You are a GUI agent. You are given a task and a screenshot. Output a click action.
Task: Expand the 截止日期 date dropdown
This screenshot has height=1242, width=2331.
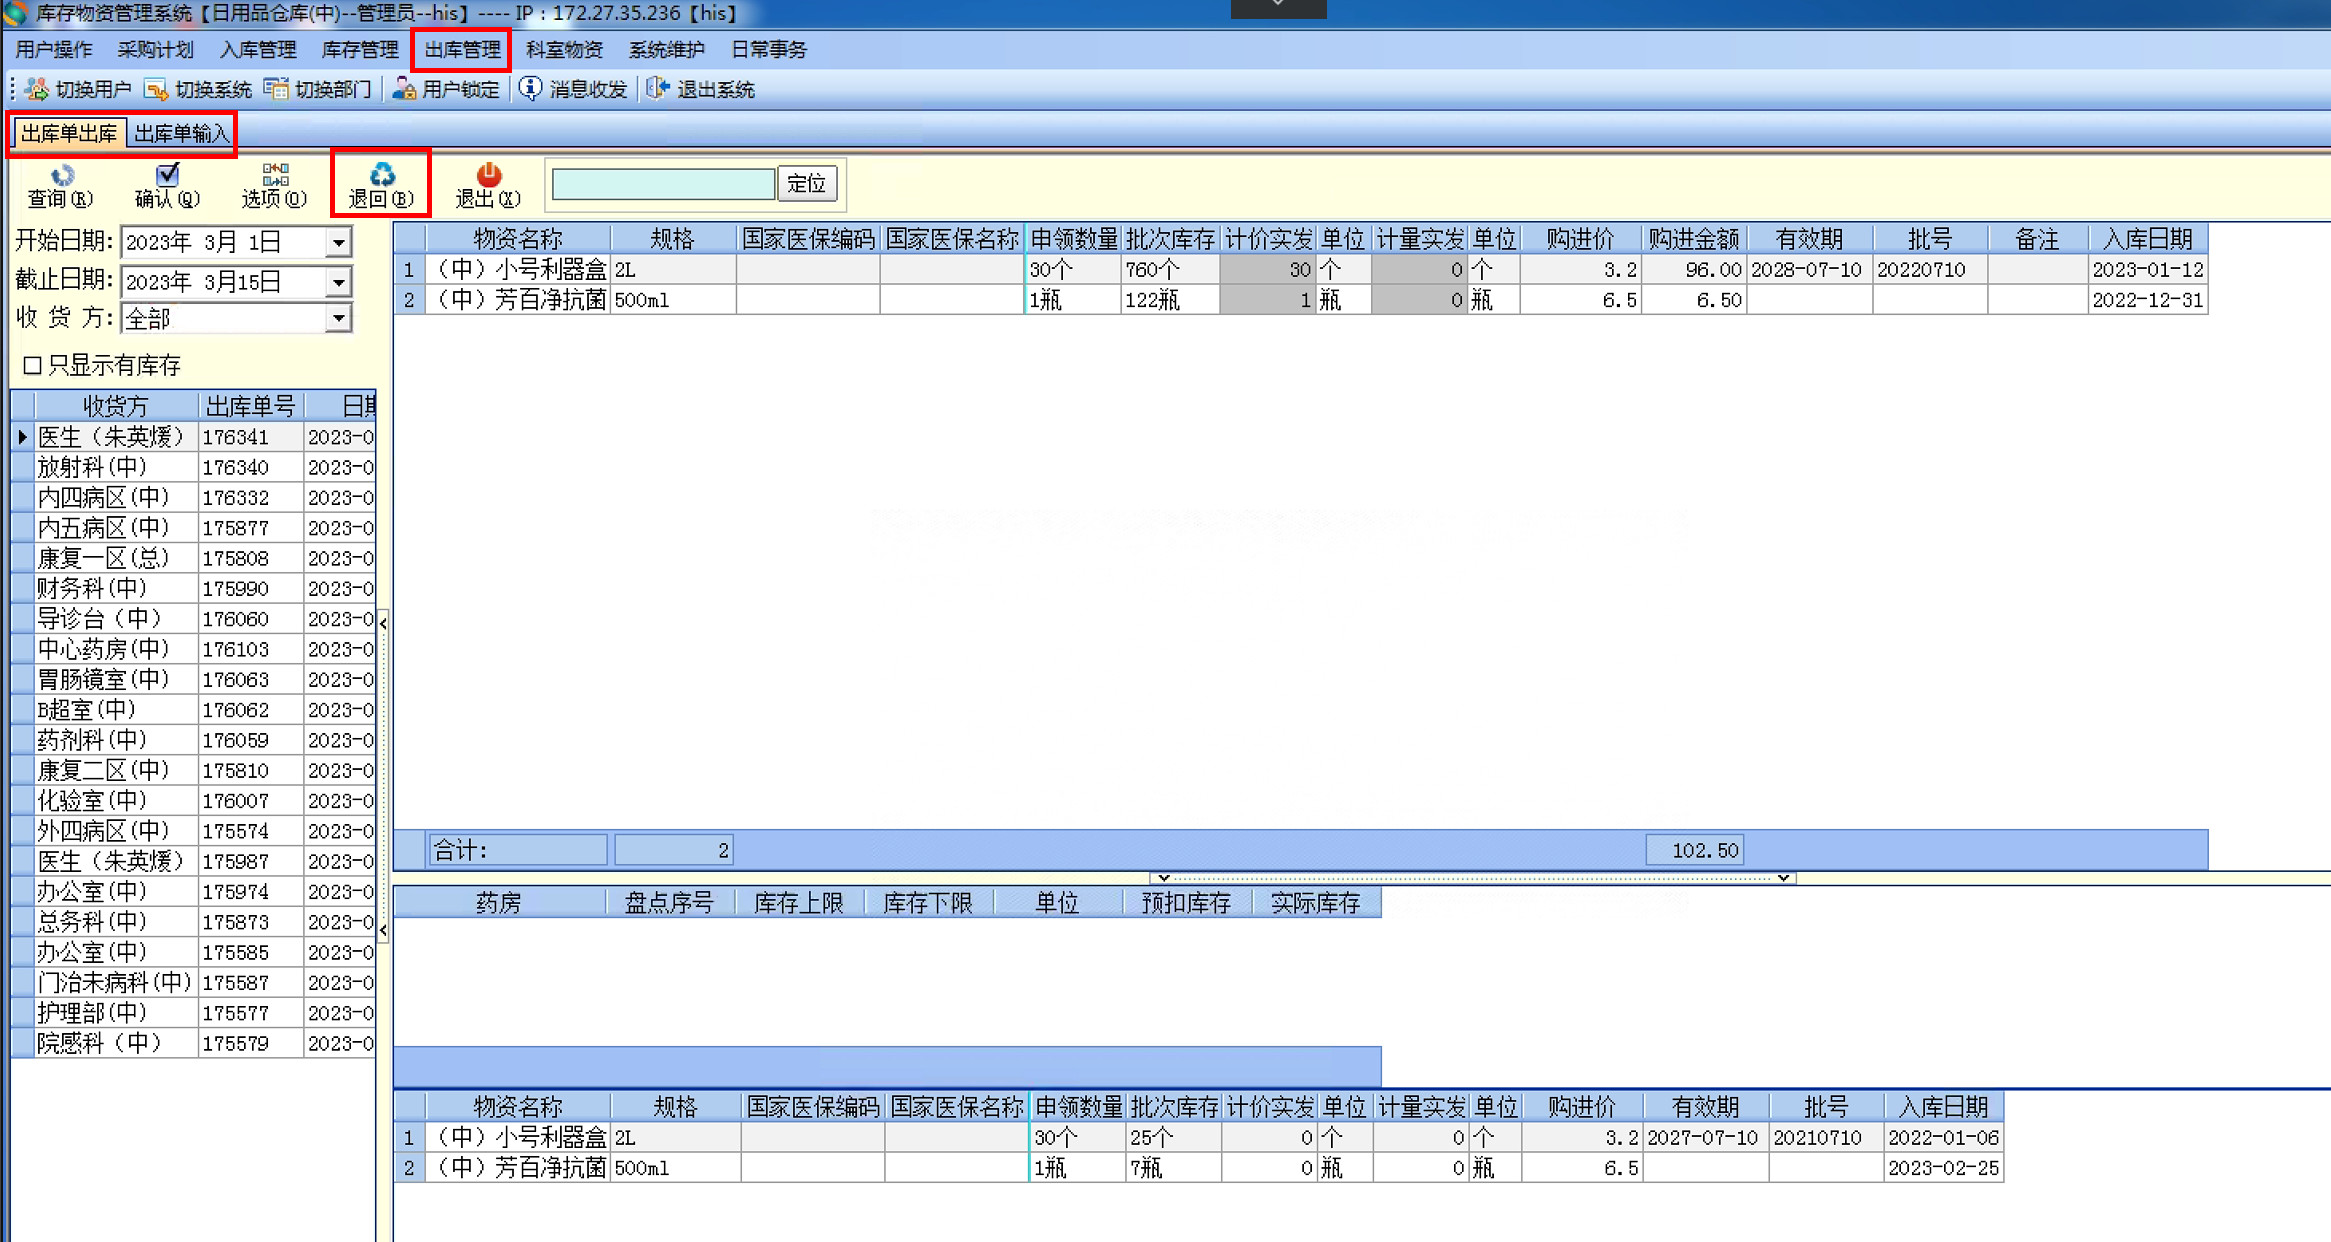(x=339, y=282)
